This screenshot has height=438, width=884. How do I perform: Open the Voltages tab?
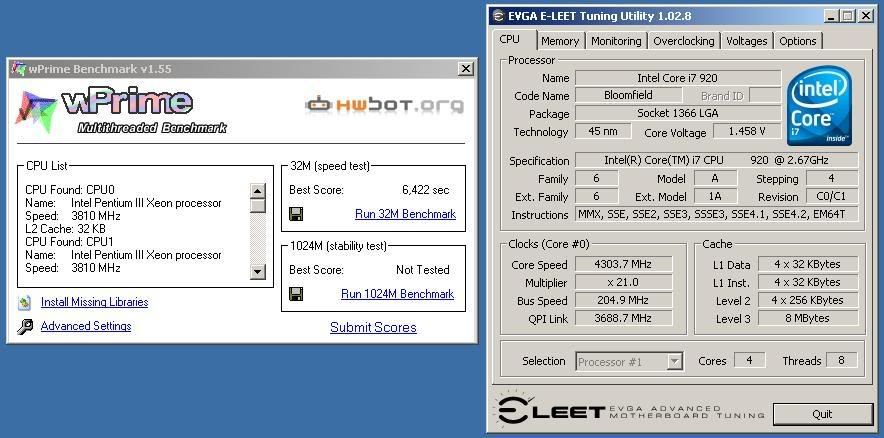coord(746,41)
